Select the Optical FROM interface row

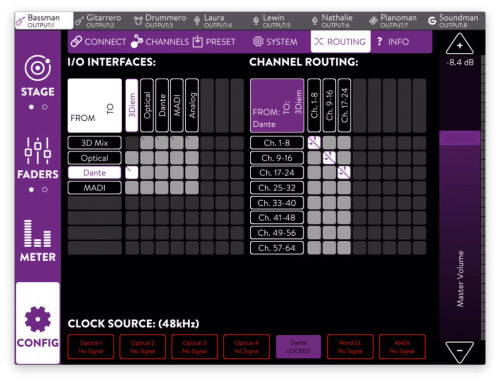[x=94, y=158]
